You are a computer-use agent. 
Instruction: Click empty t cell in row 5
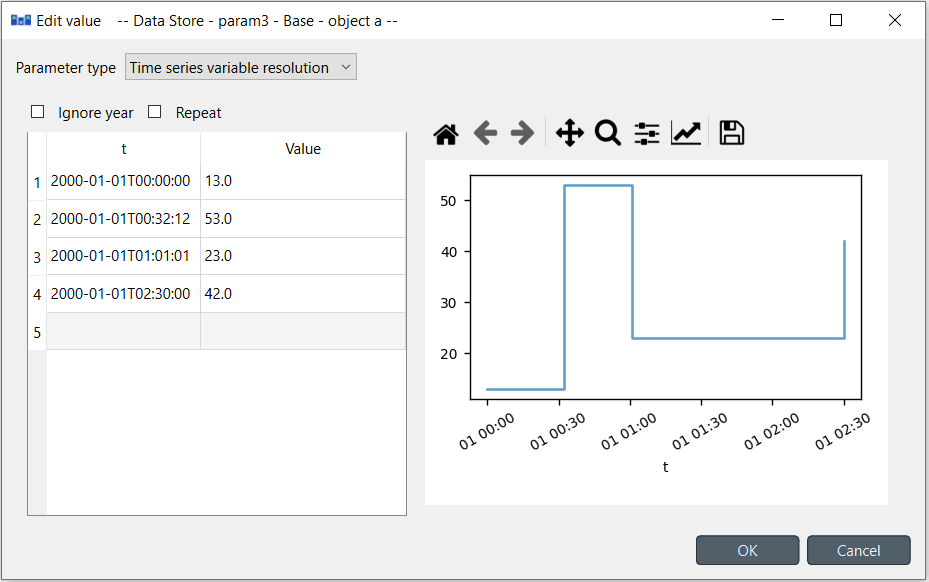coord(123,331)
